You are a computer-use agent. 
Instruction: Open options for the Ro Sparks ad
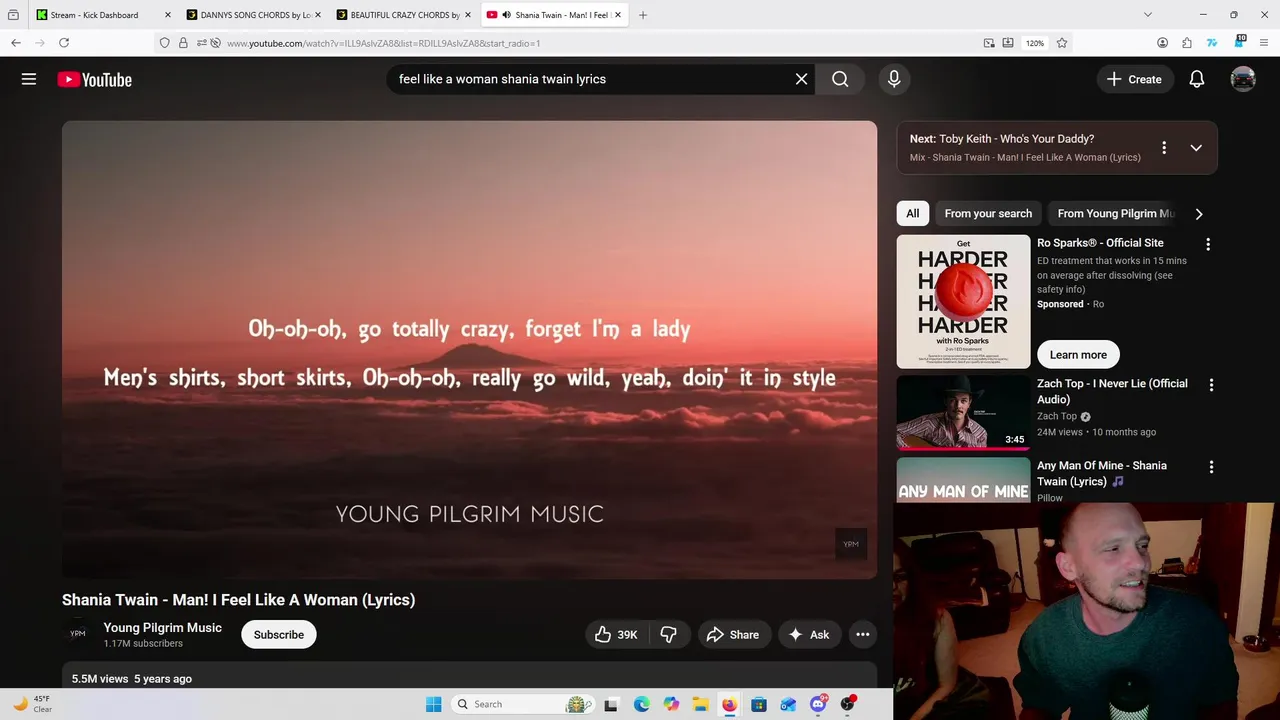1208,244
